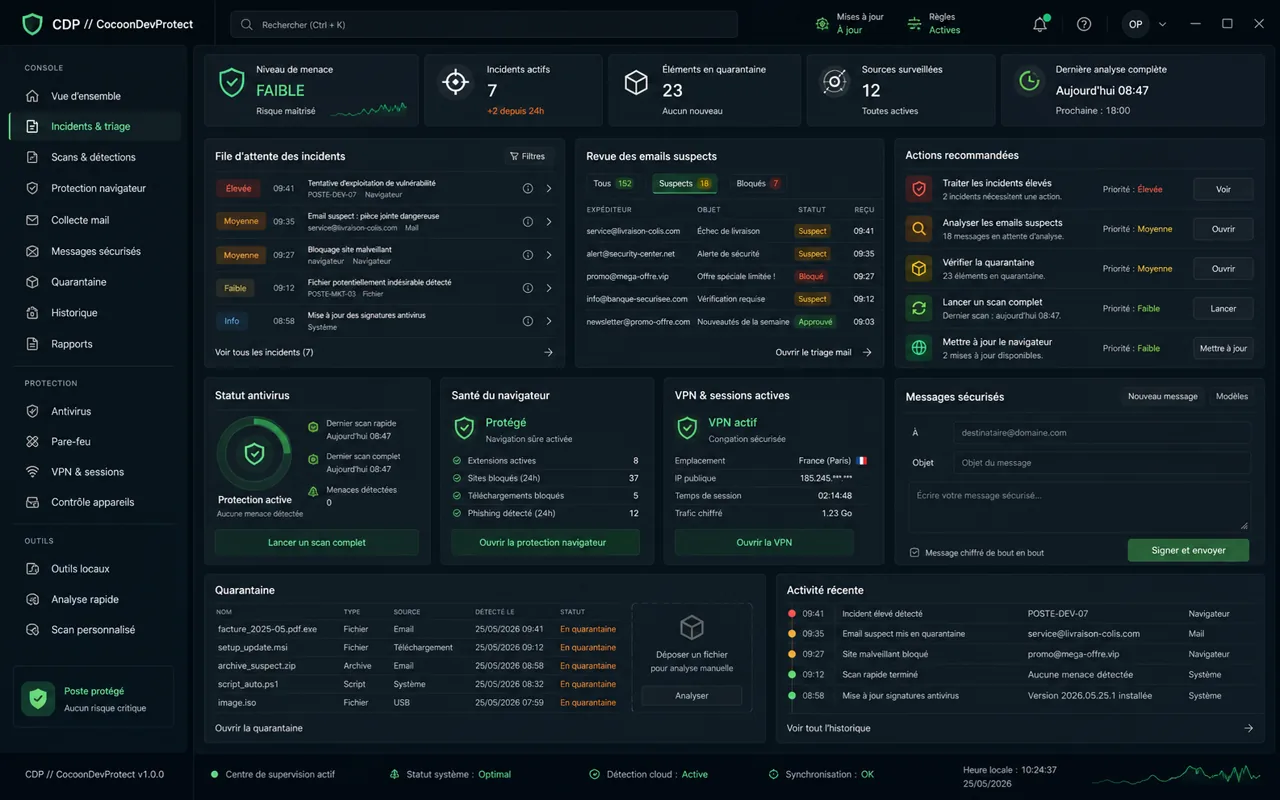This screenshot has width=1280, height=800.
Task: Open the Ouvrir le triage mail link
Action: coord(824,352)
